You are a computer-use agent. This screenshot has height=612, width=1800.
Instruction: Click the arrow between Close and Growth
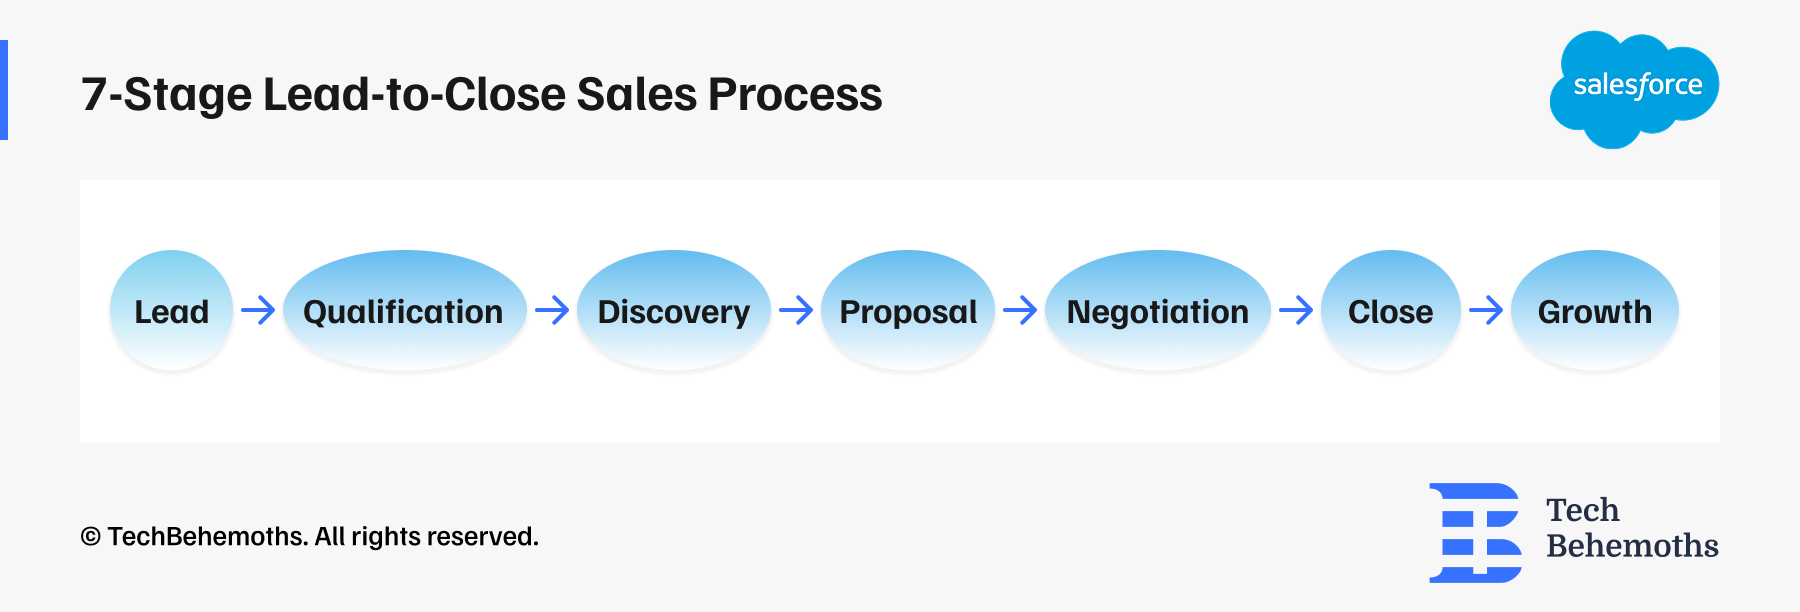[x=1486, y=310]
